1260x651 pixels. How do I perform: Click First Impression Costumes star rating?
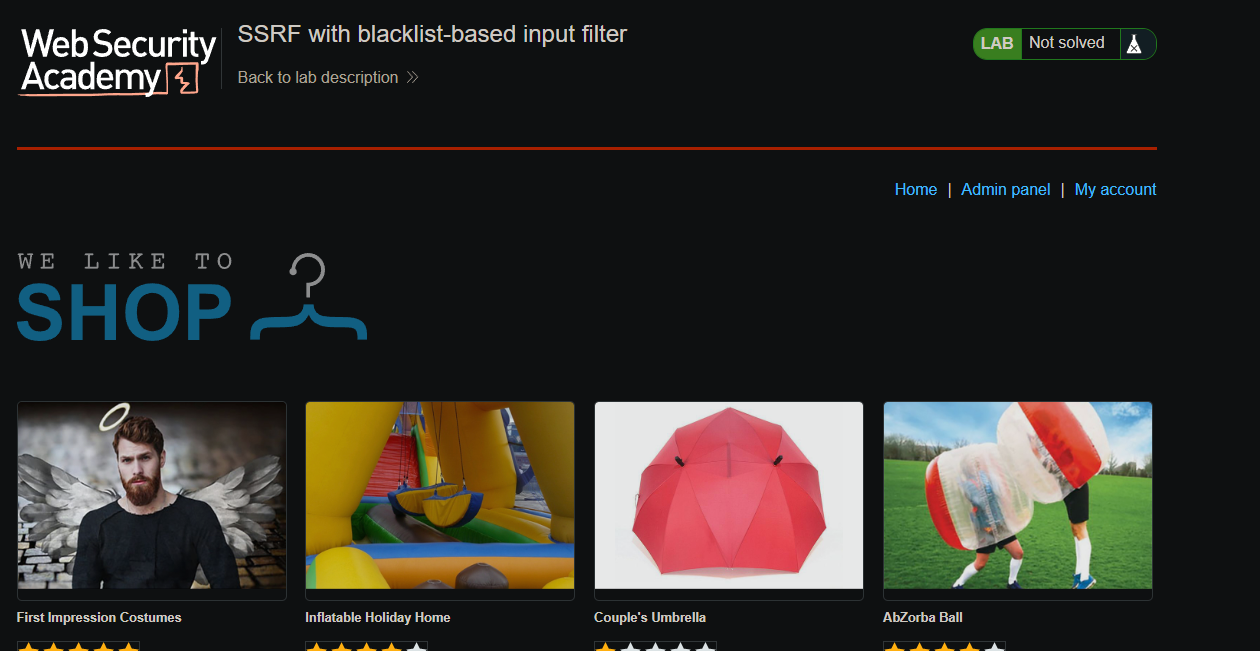pyautogui.click(x=78, y=646)
